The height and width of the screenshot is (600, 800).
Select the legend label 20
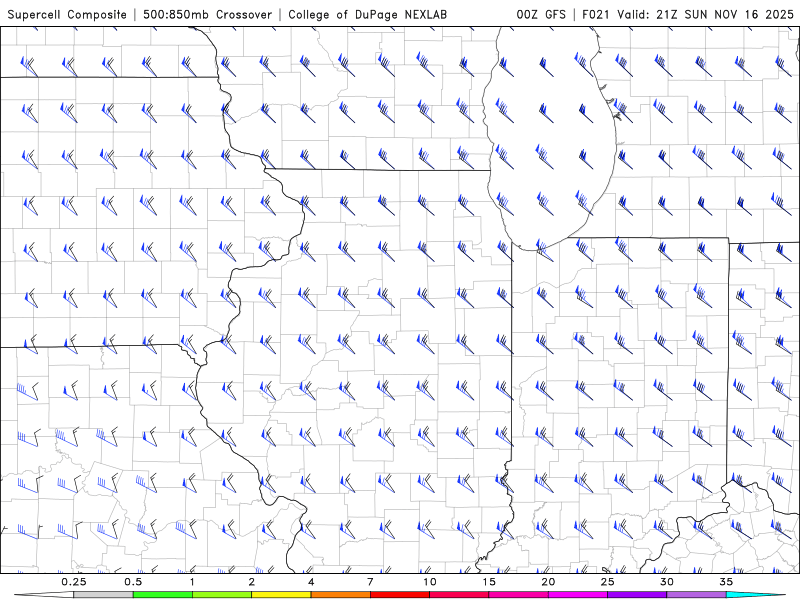[x=548, y=582]
